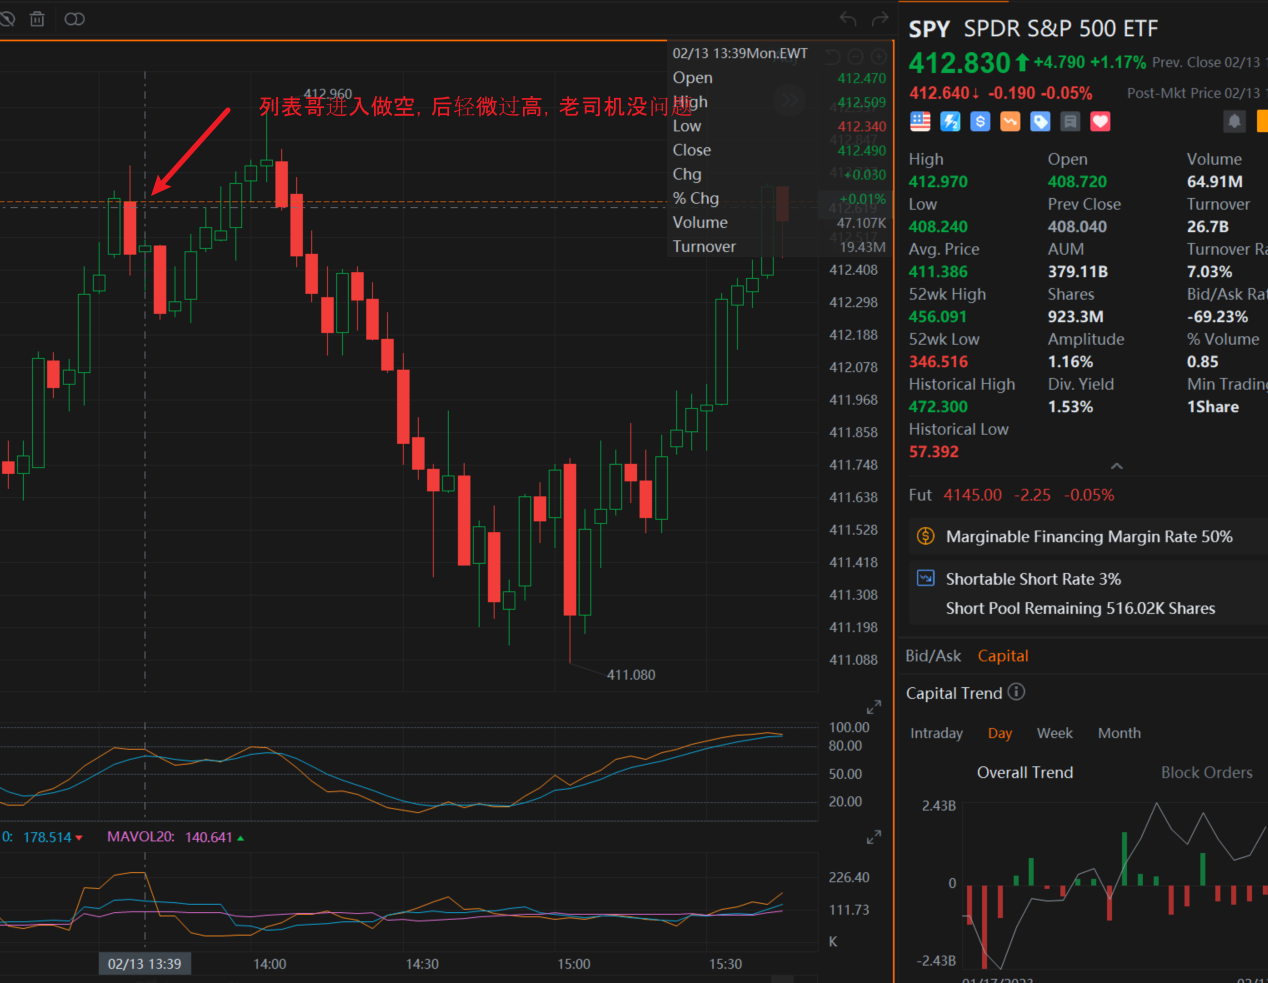Click the blue price tag icon
Viewport: 1268px width, 983px height.
[1040, 121]
